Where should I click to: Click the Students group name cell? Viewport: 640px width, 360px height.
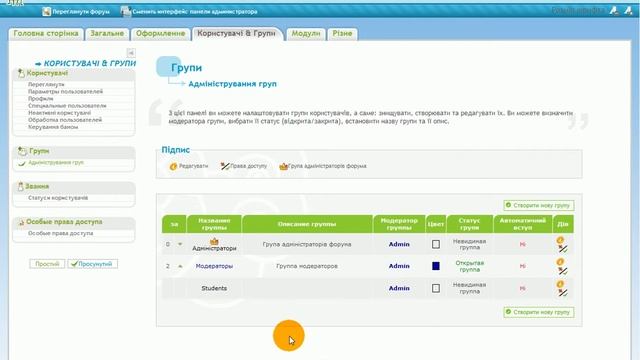[214, 288]
